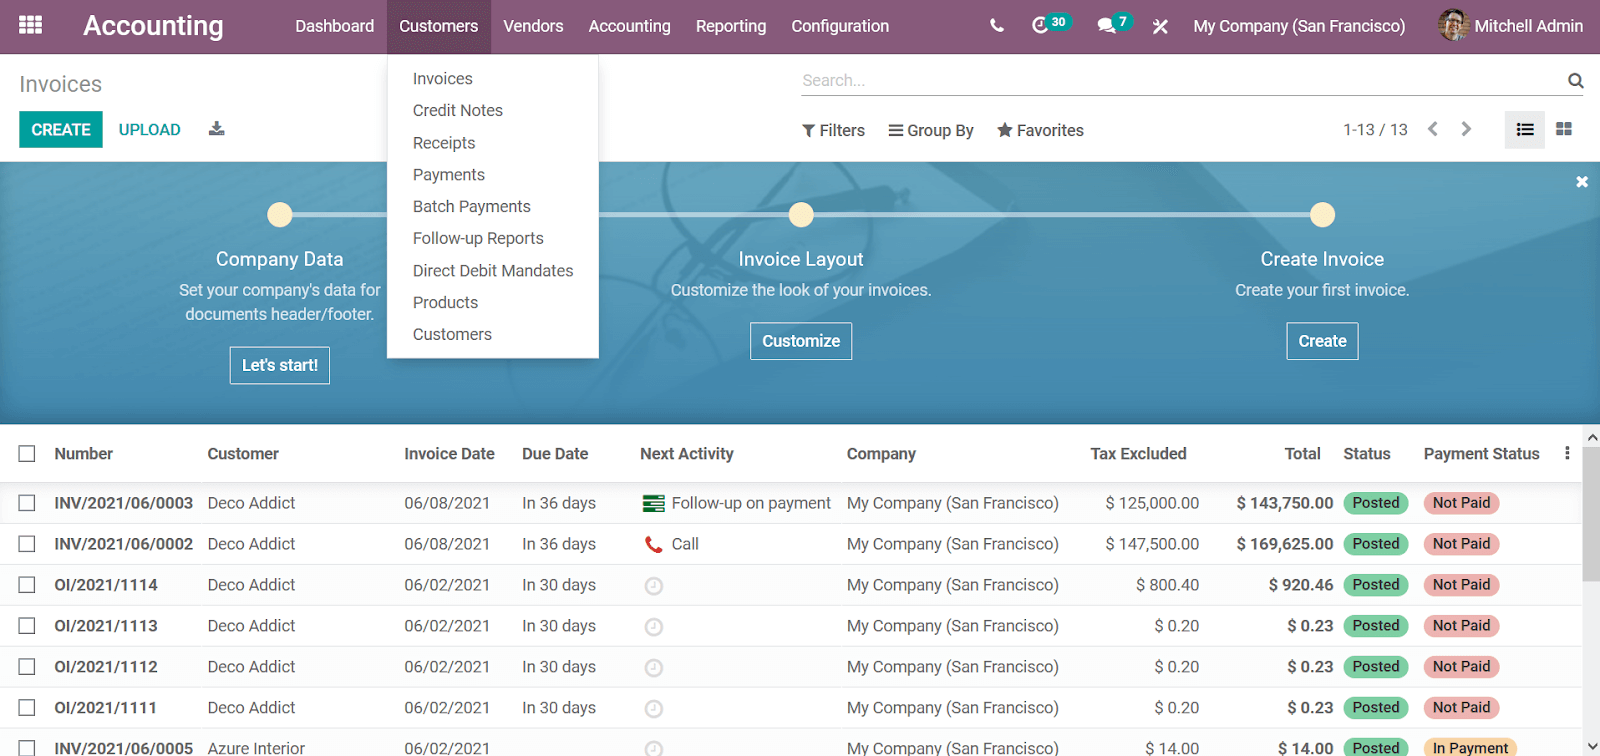Viewport: 1600px width, 756px height.
Task: Select Batch Payments in the dropdown menu
Action: tap(471, 206)
